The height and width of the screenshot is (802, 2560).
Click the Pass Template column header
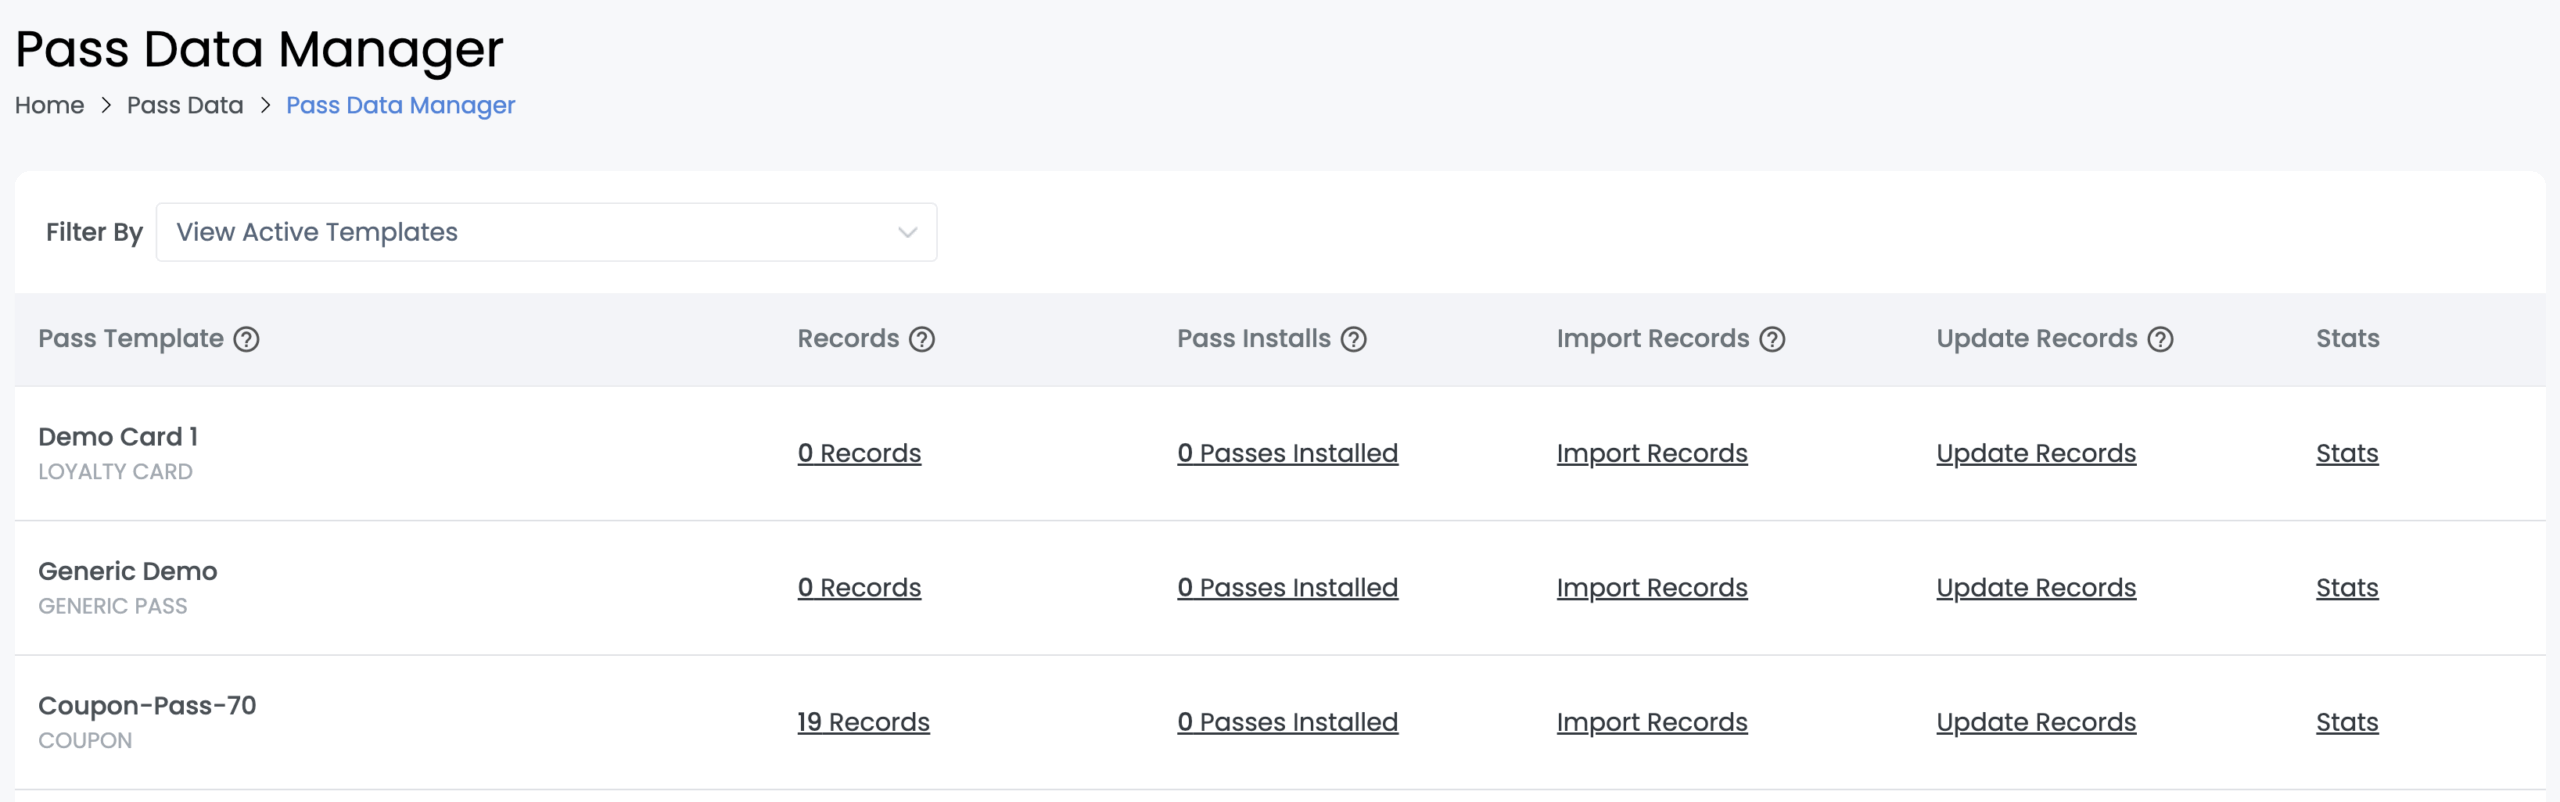point(131,339)
